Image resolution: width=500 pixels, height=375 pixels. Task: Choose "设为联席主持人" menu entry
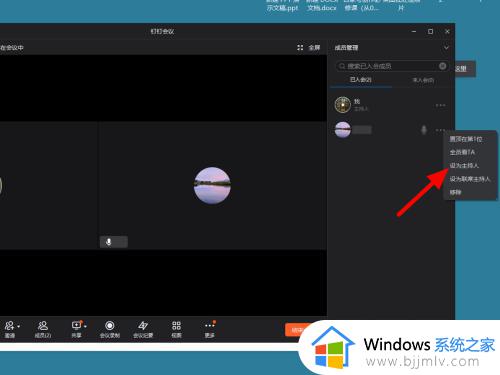(470, 179)
